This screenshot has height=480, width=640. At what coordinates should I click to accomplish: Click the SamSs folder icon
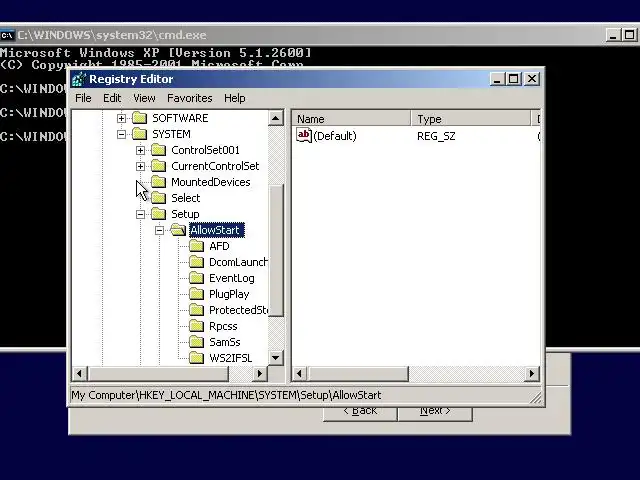pyautogui.click(x=196, y=342)
